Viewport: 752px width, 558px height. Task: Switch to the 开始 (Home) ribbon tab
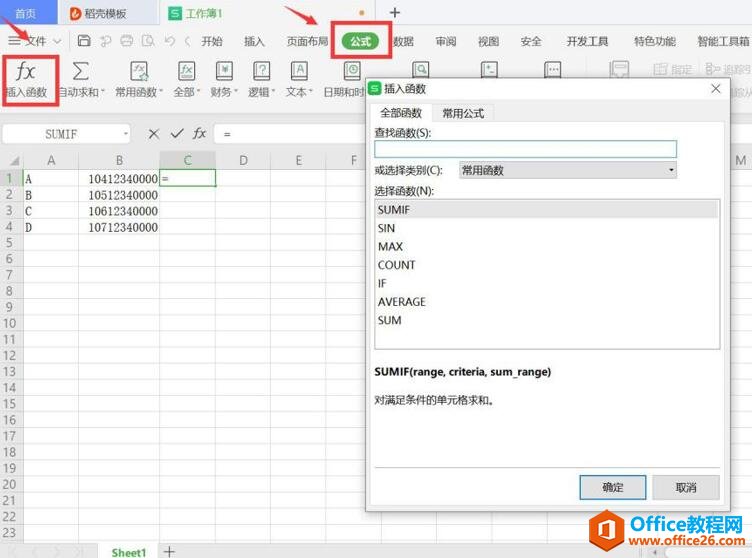click(x=212, y=41)
